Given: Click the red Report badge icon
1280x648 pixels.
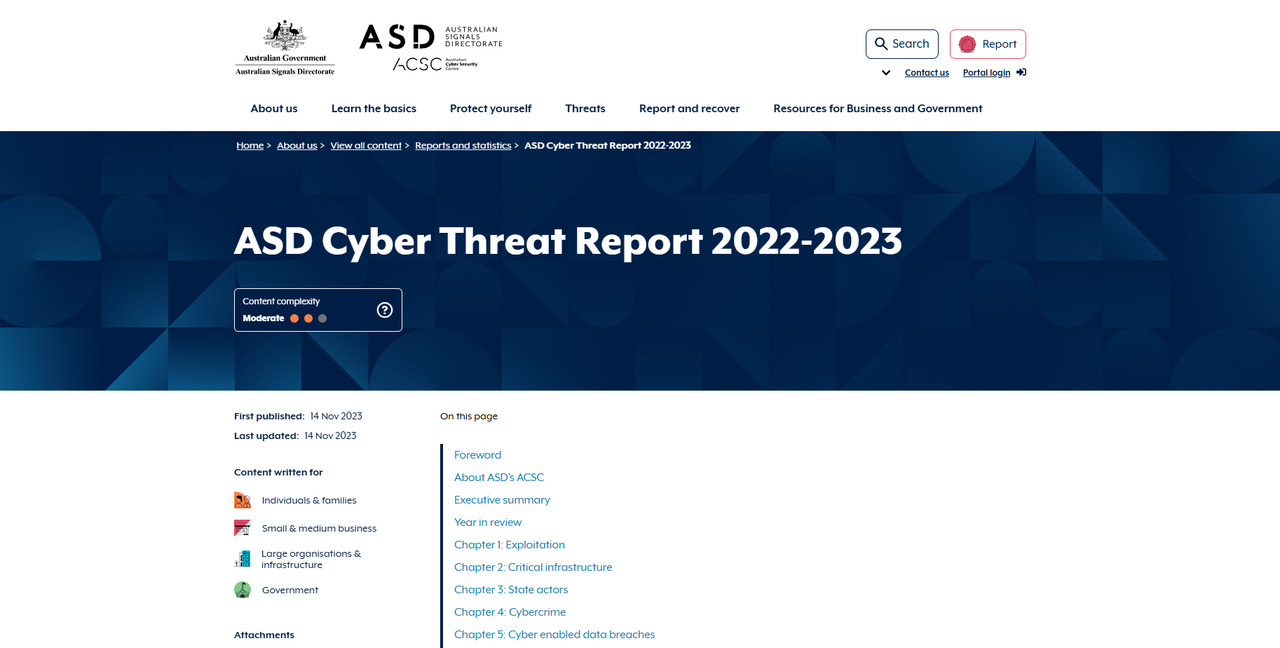Looking at the screenshot, I should pos(967,44).
